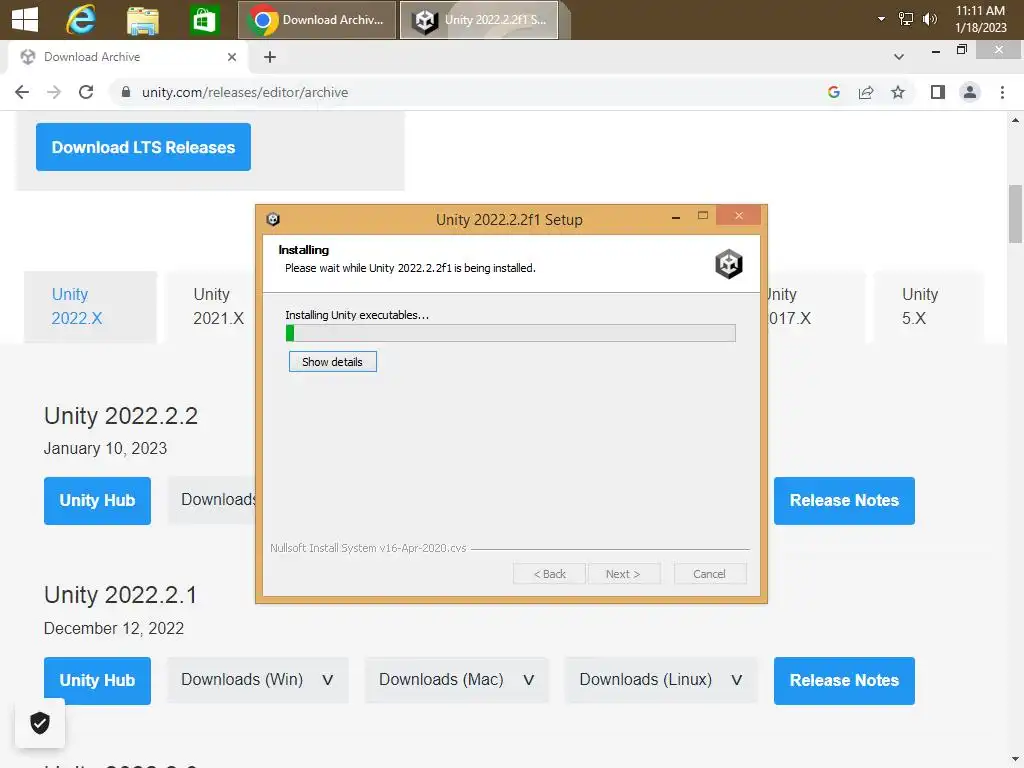The width and height of the screenshot is (1024, 768).
Task: Focus the address bar with unity.com URL
Action: point(457,92)
